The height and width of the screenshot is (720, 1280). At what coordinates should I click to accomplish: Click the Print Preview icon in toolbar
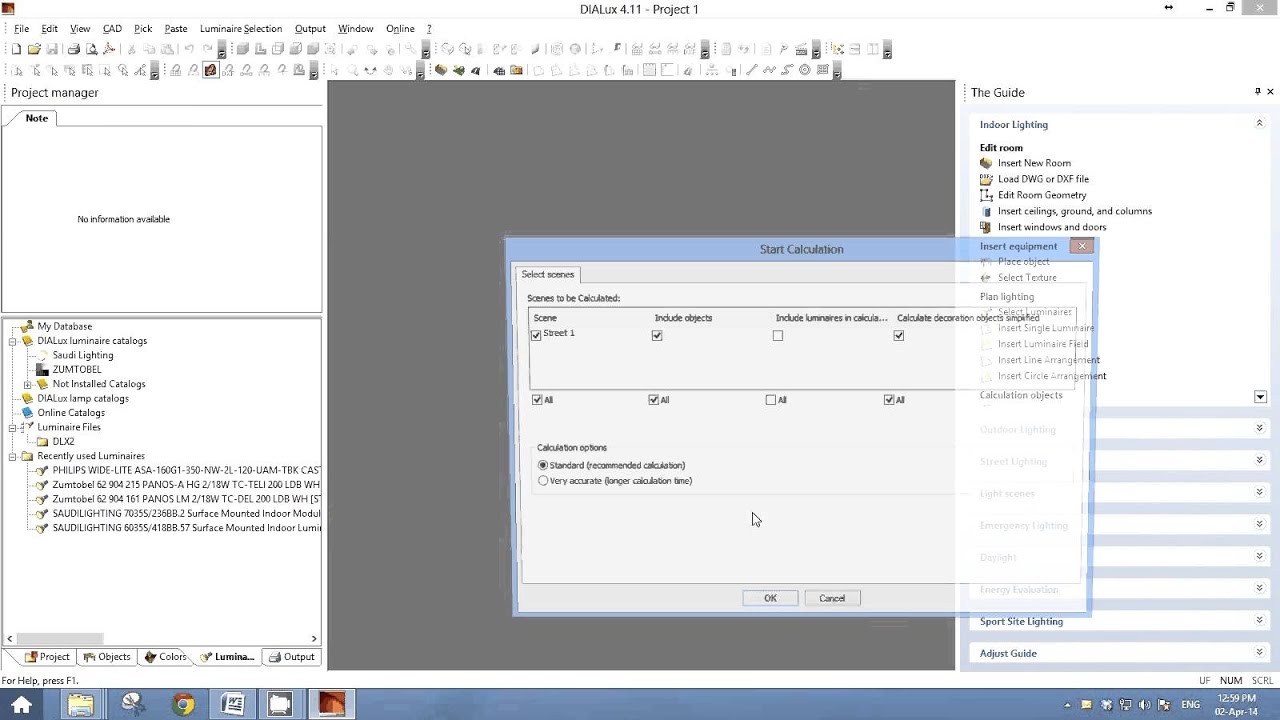click(x=91, y=49)
